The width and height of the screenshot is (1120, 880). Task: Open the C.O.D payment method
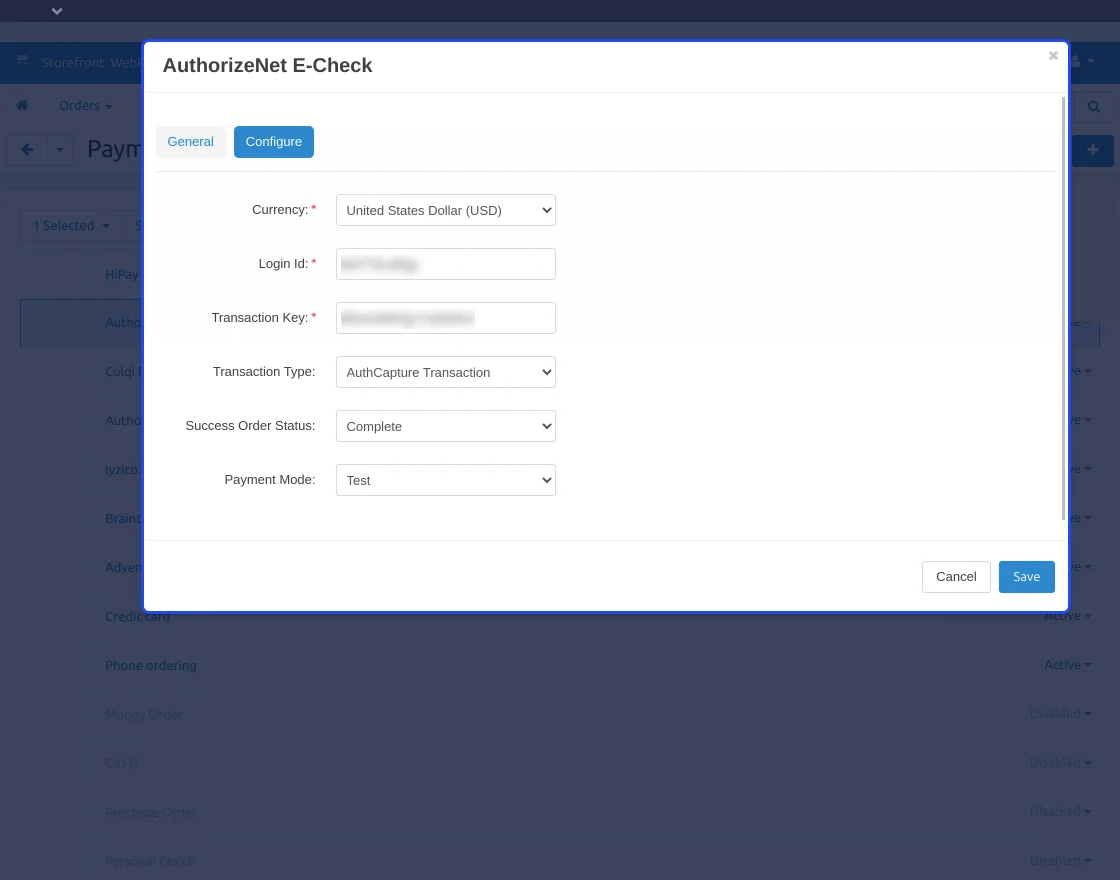coord(121,763)
